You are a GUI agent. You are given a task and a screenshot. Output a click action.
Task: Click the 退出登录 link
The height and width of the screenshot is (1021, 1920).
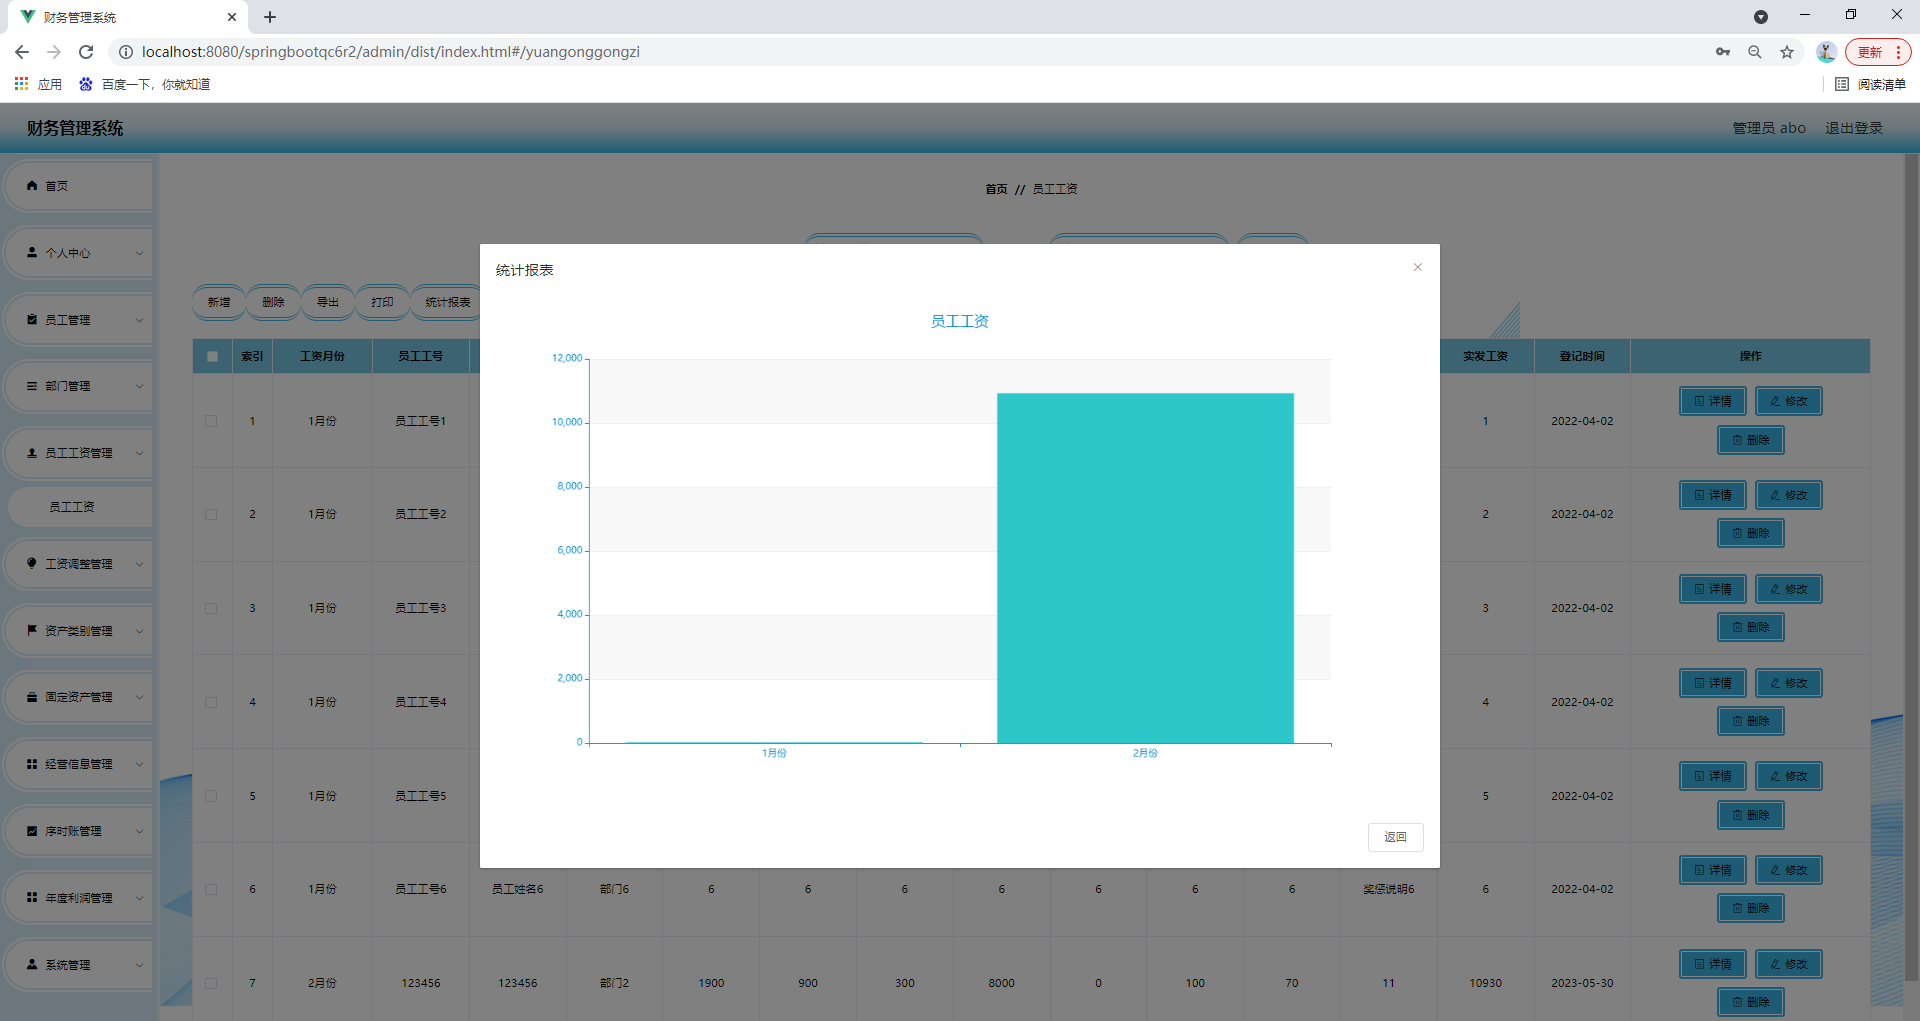(x=1853, y=128)
